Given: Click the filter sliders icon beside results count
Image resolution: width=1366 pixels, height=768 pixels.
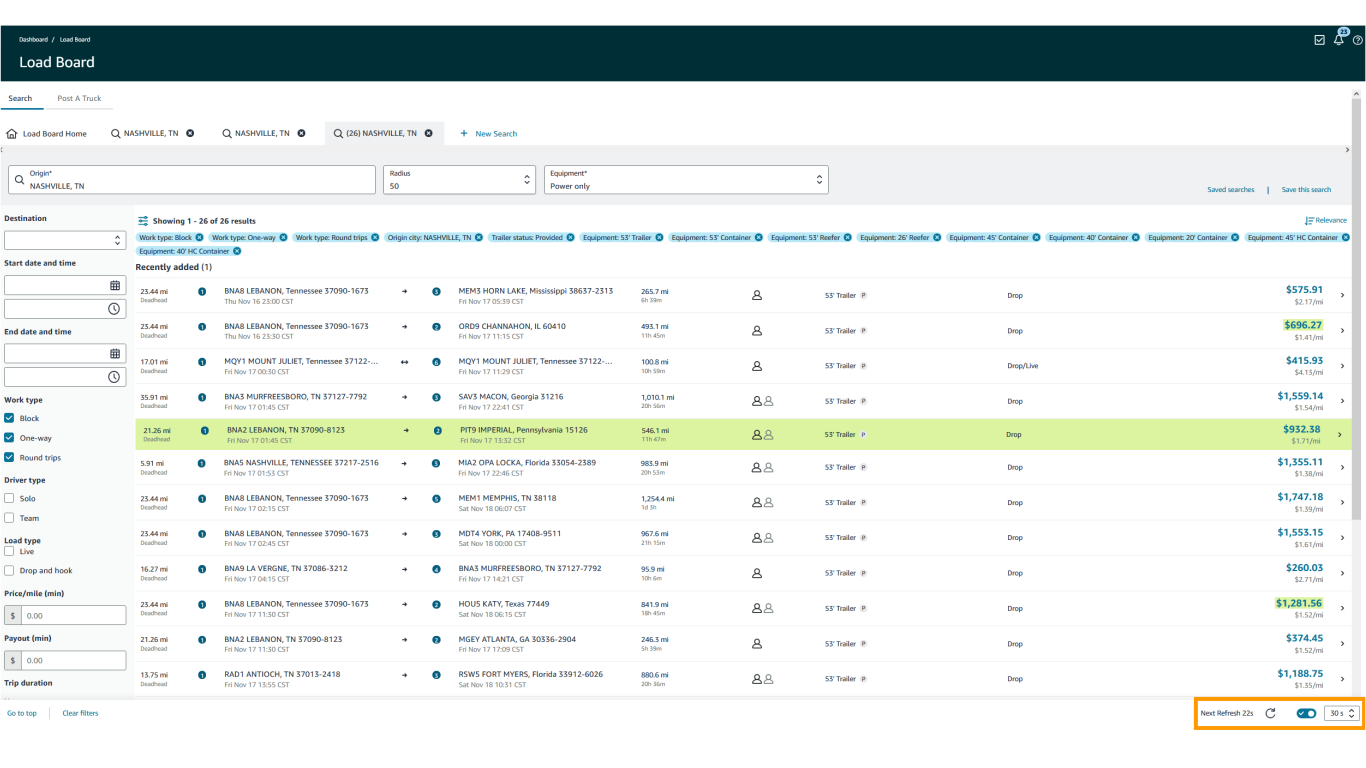Looking at the screenshot, I should [143, 221].
